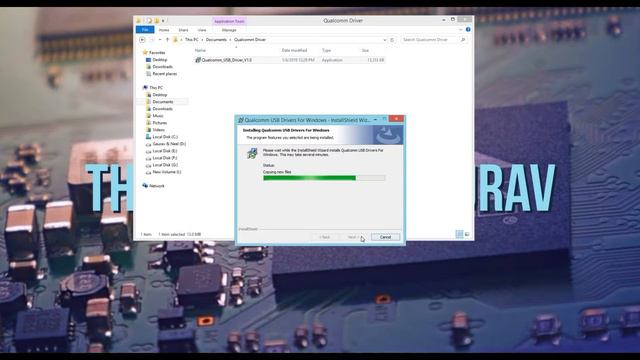Click the greyed-out Next button in installer
640x360 pixels.
click(352, 237)
